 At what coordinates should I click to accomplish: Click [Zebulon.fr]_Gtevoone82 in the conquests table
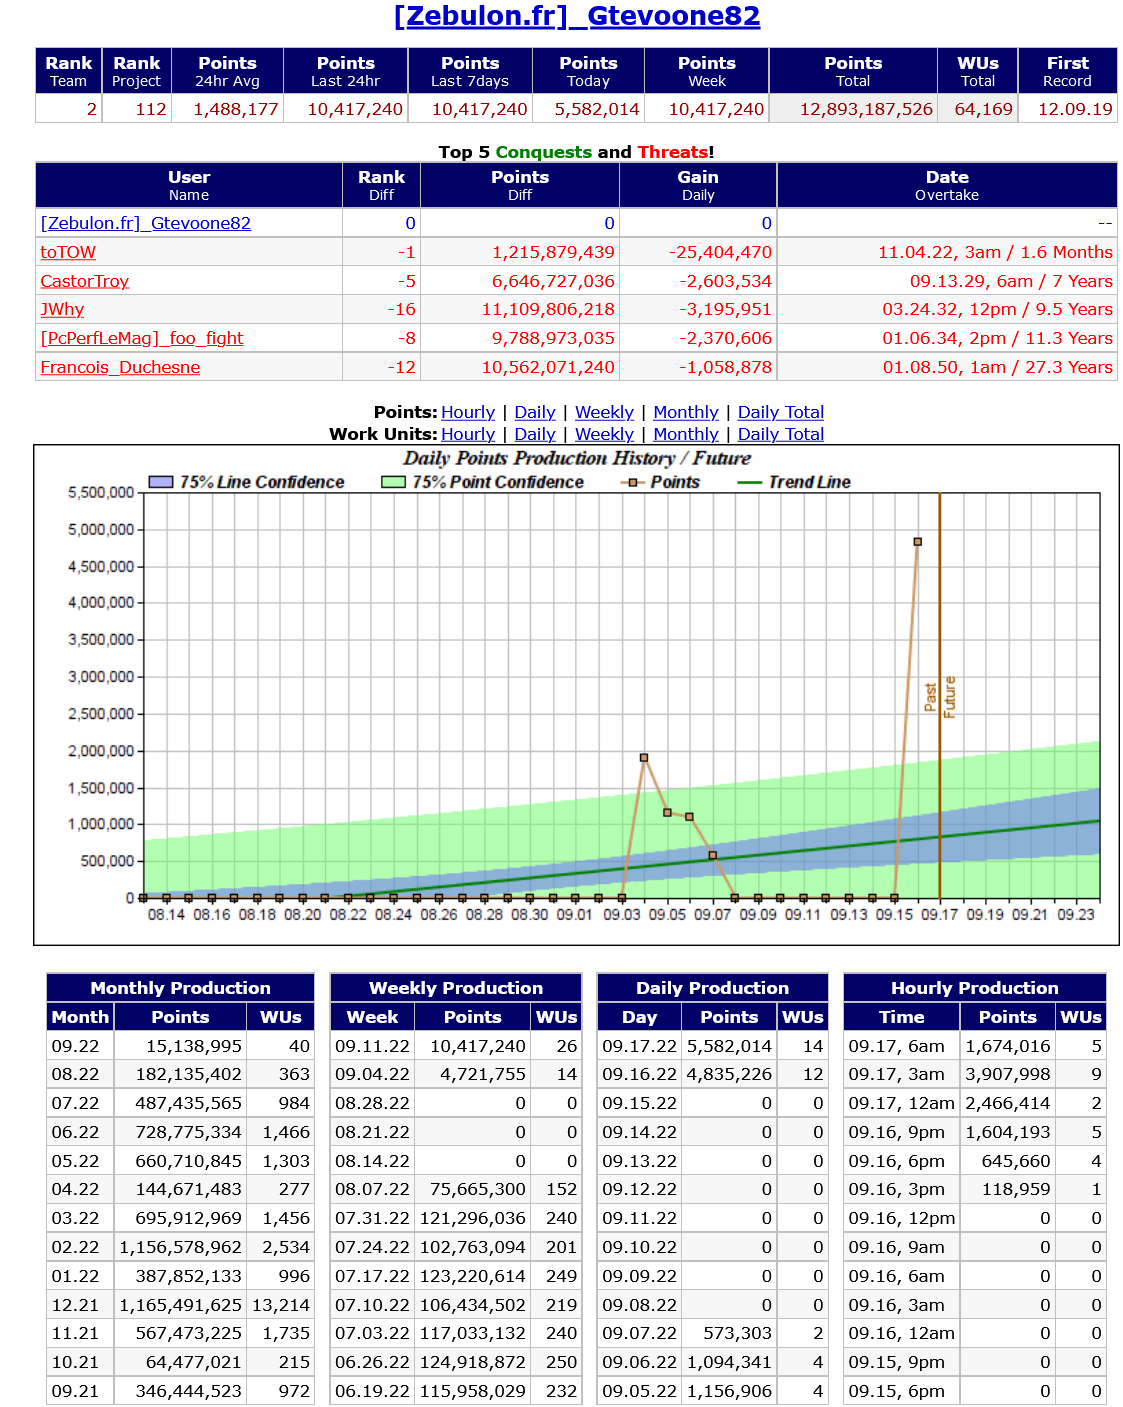(x=145, y=223)
